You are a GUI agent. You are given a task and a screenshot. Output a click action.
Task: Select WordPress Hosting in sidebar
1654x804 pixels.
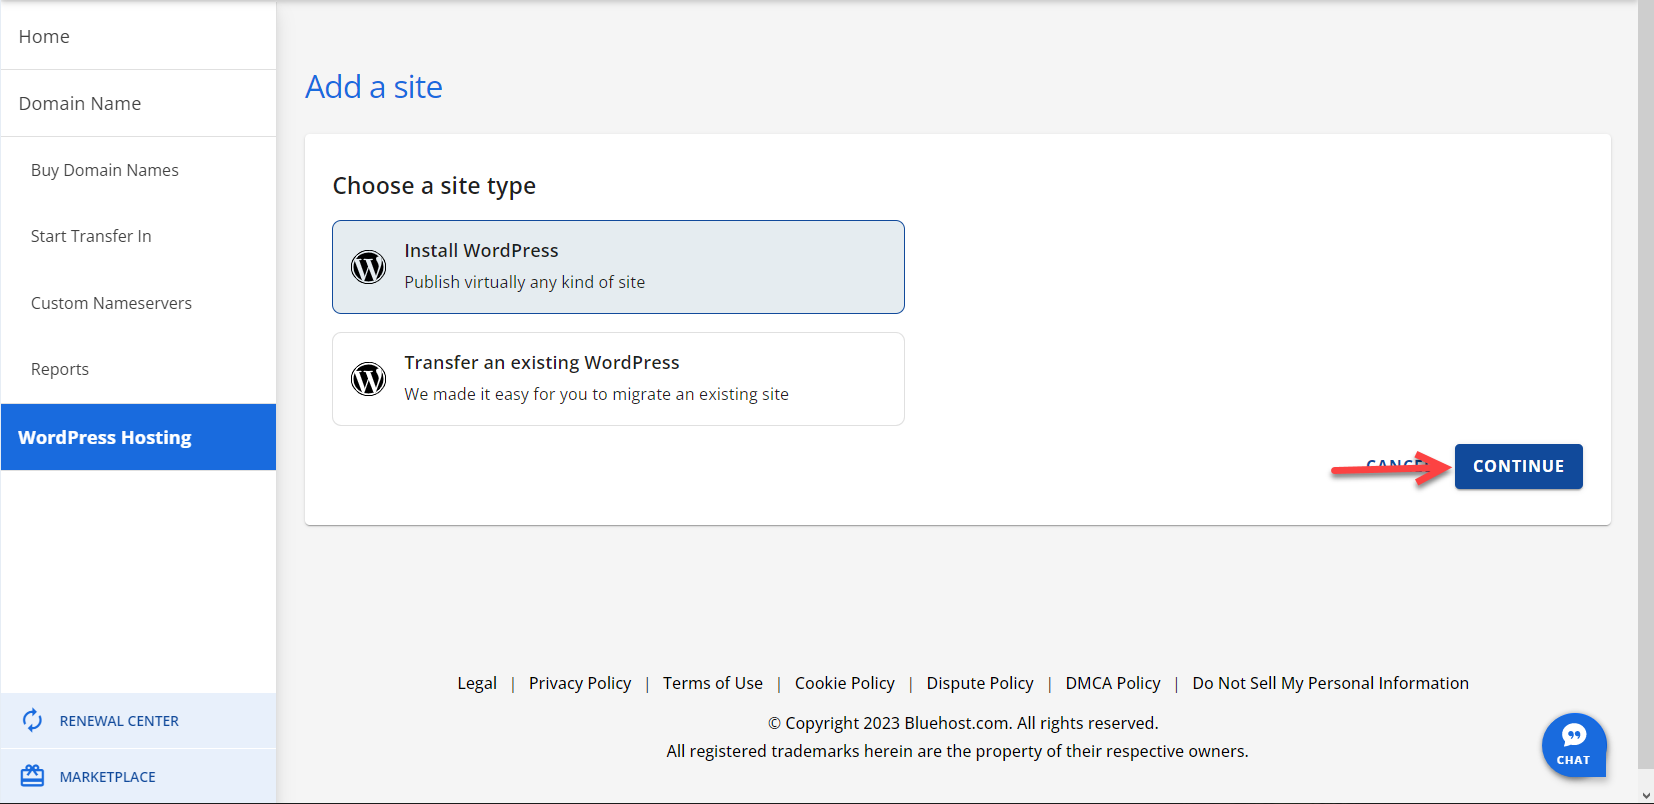click(x=138, y=437)
